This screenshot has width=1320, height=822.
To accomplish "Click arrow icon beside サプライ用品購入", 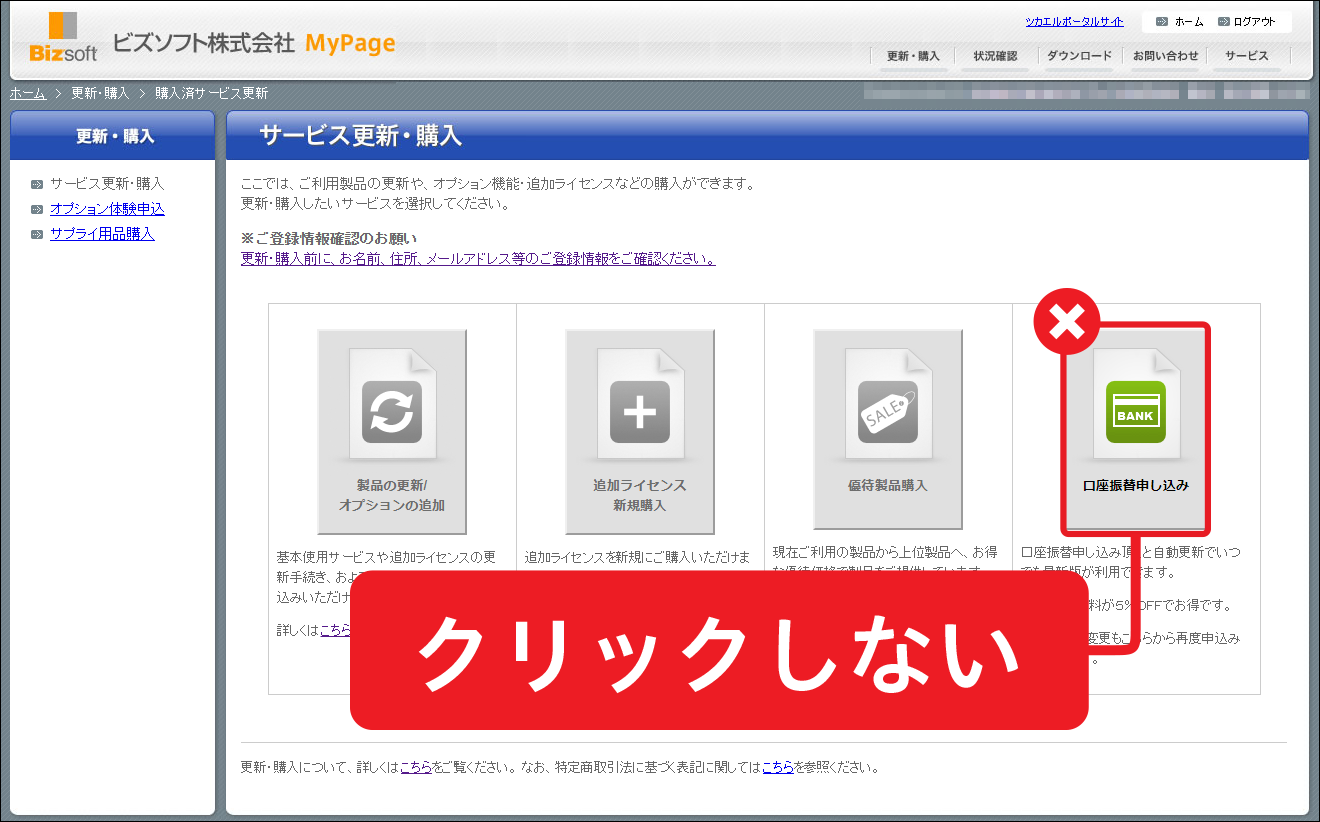I will point(37,234).
